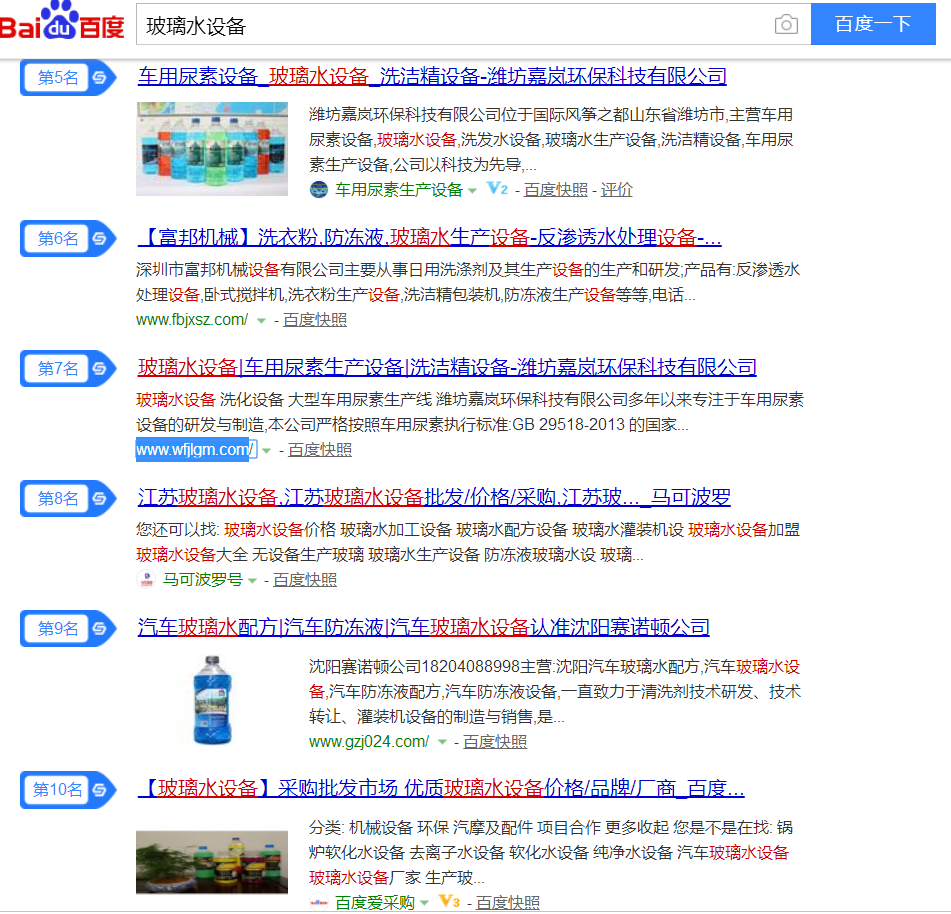Viewport: 951px width, 914px height.
Task: Click the camera image-search icon
Action: coord(786,24)
